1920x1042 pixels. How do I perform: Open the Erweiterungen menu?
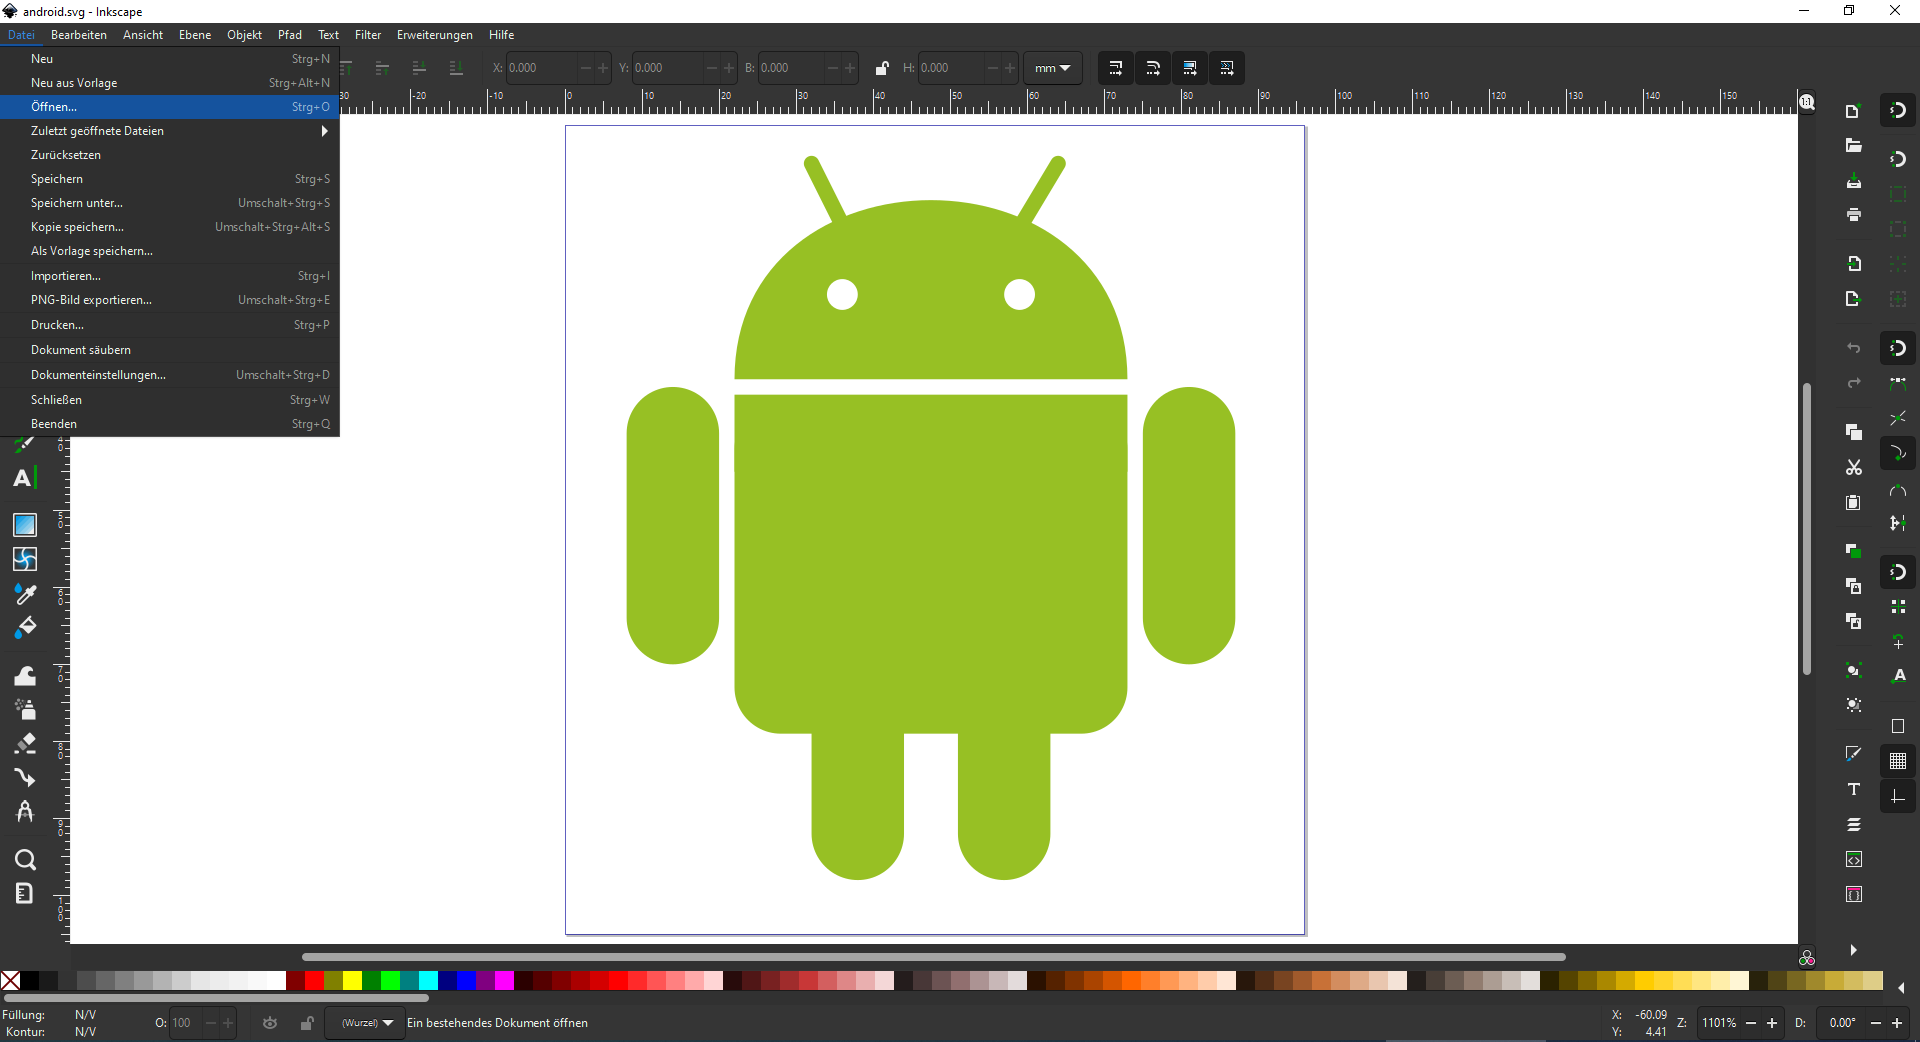pos(433,34)
